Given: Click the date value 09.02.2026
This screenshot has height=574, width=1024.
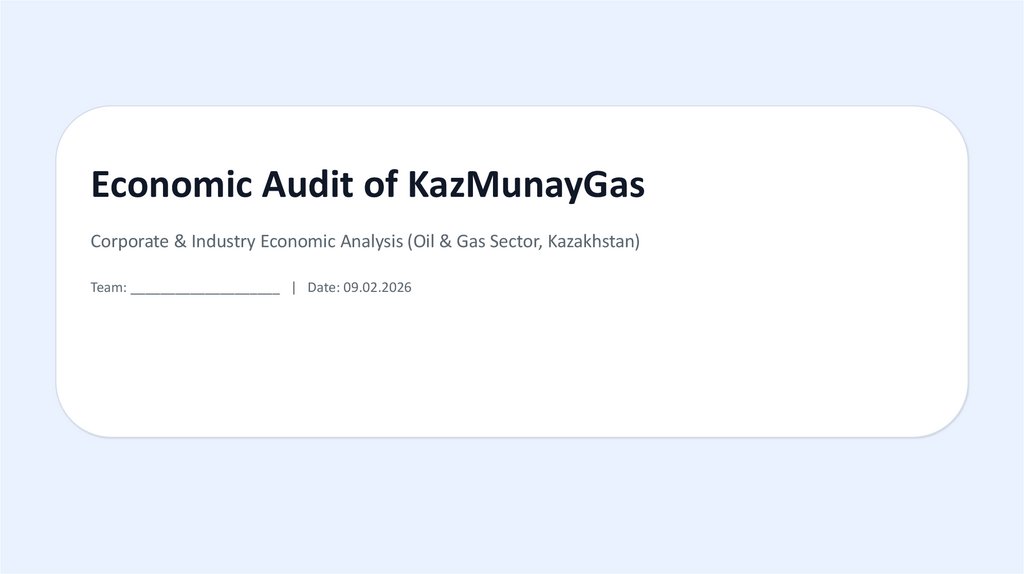Looking at the screenshot, I should (378, 288).
